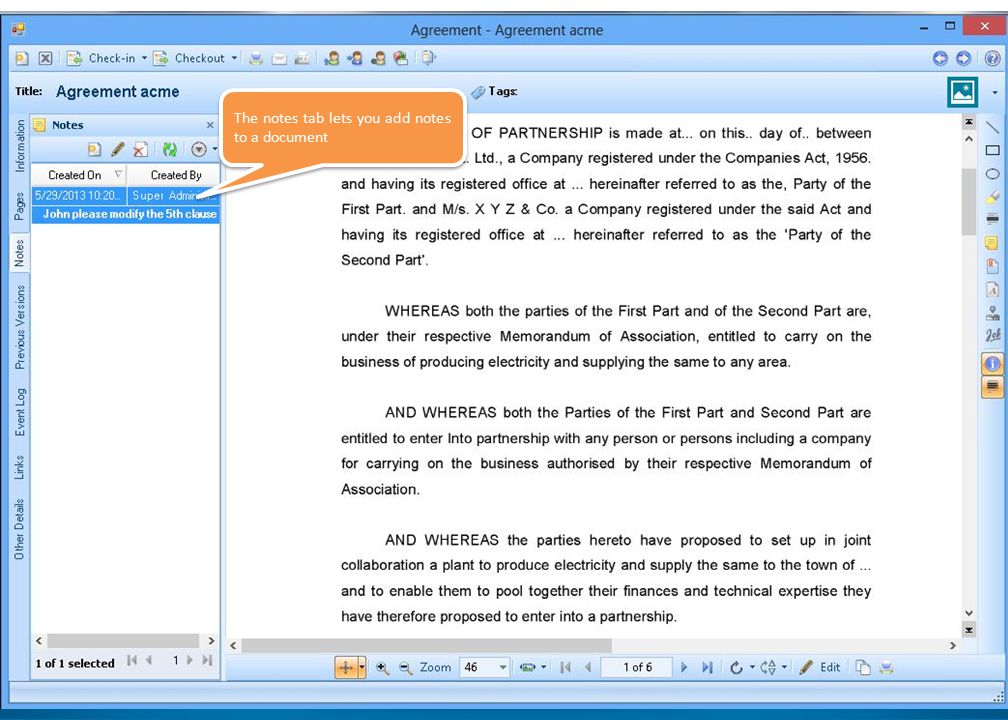The width and height of the screenshot is (1008, 720).
Task: Select note 'John please modify the 5th clause'
Action: click(x=126, y=214)
